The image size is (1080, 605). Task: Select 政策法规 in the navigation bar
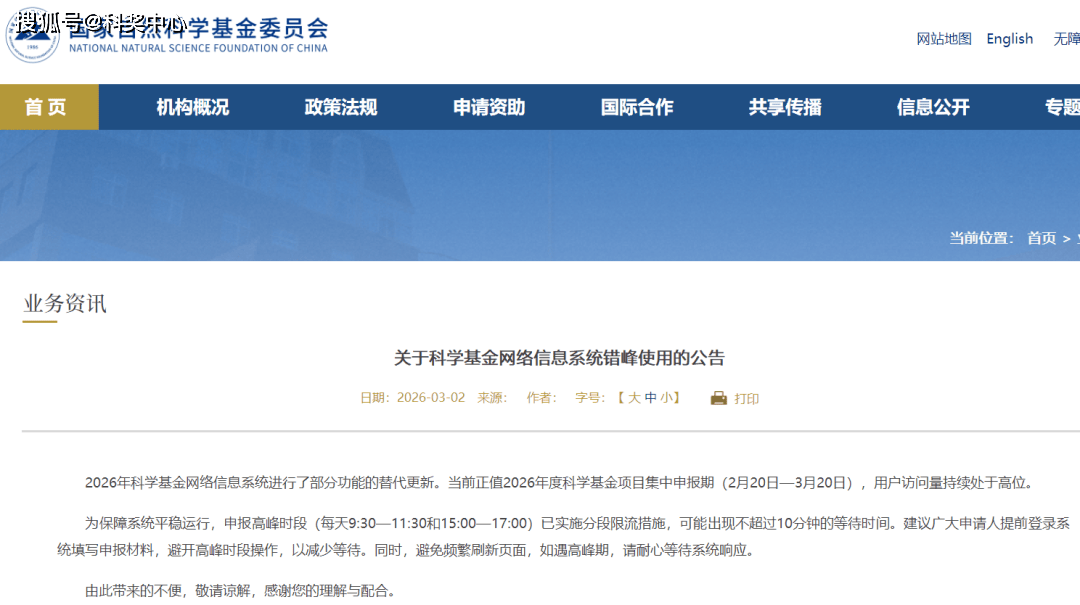point(340,107)
